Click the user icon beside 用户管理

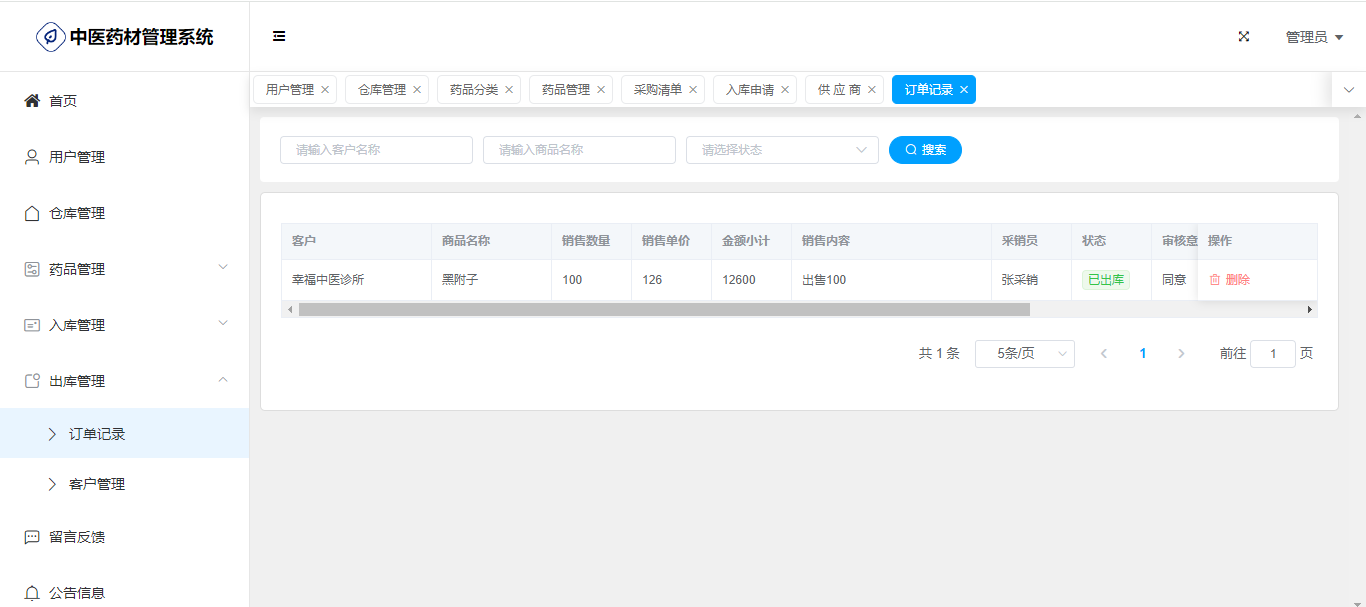coord(32,157)
